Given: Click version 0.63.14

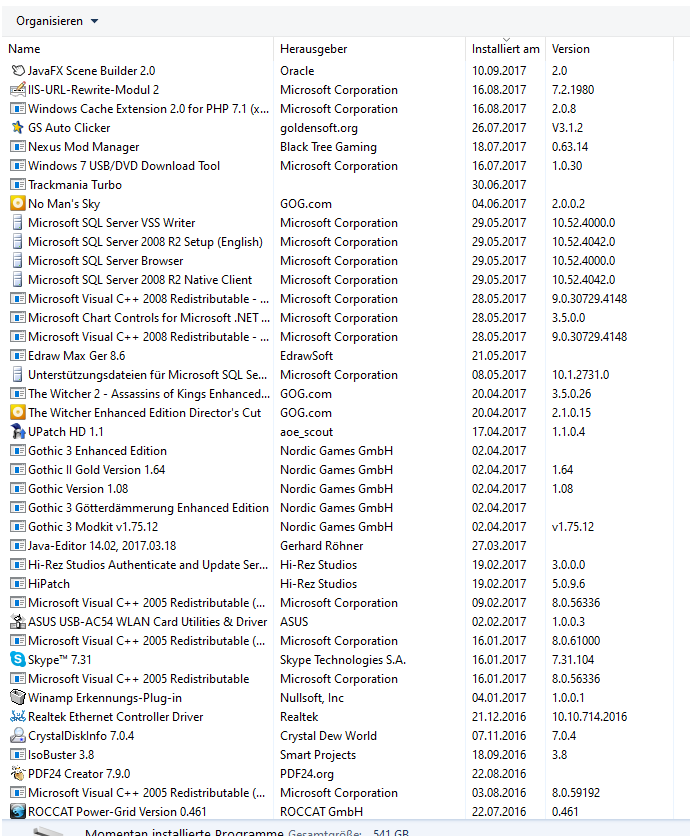Looking at the screenshot, I should coord(570,147).
